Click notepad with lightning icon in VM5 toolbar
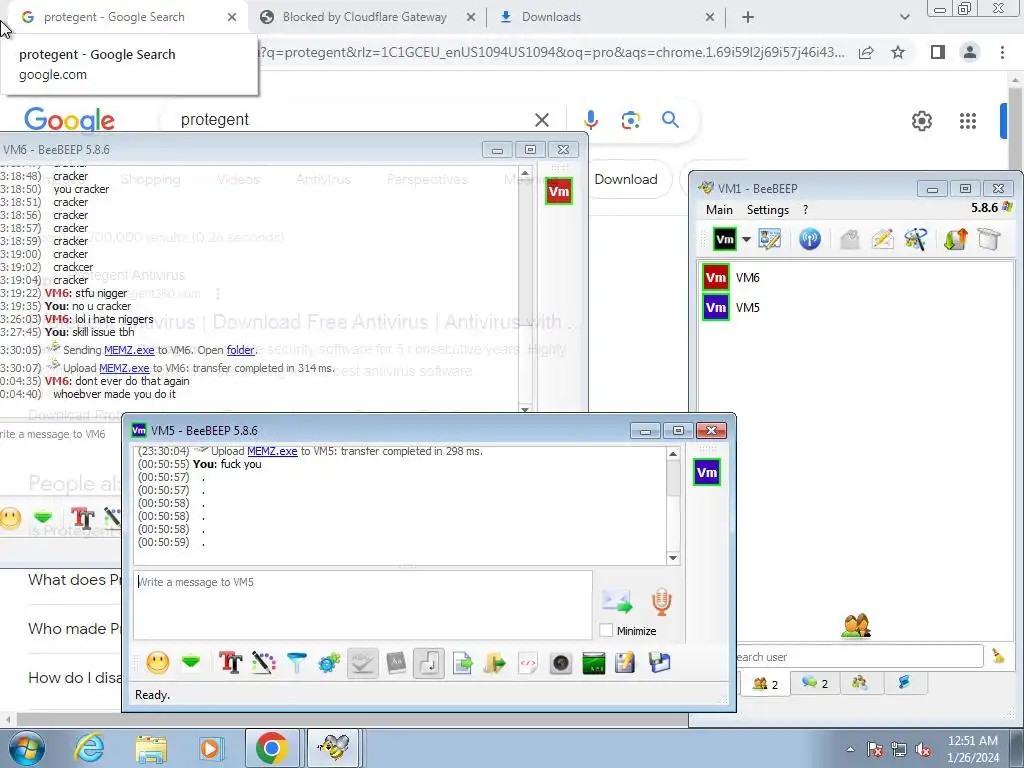This screenshot has width=1024, height=768. pos(625,664)
